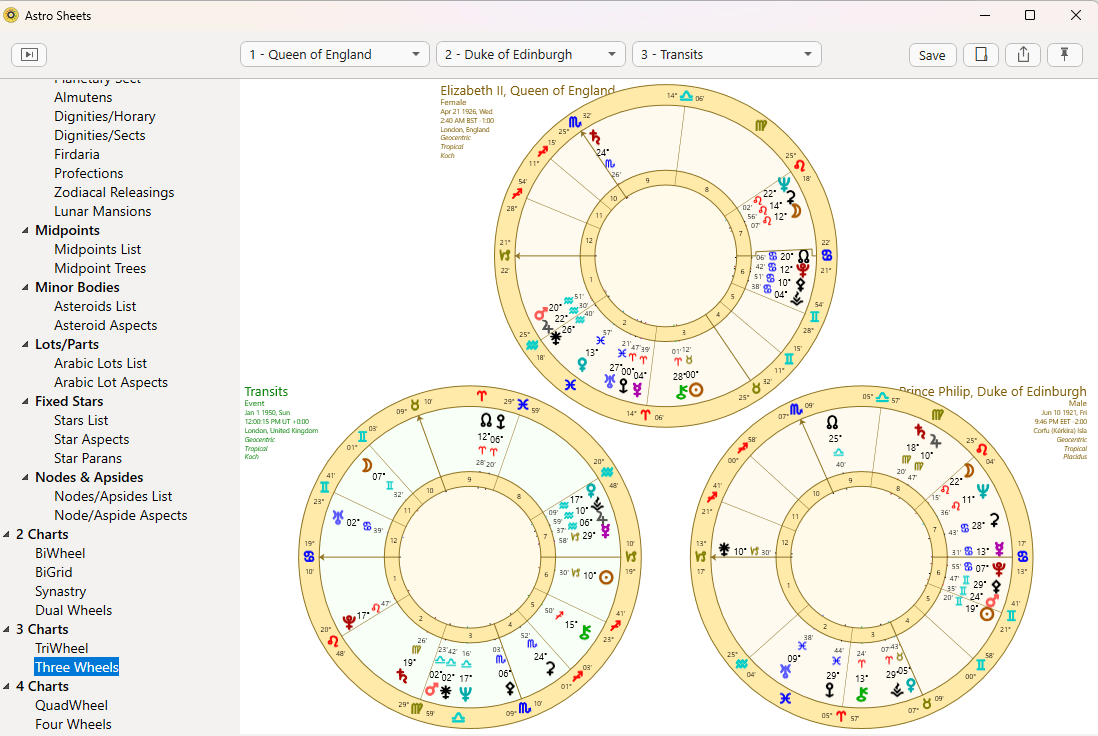Click the share/export icon
Image resolution: width=1098 pixels, height=736 pixels.
point(1023,55)
